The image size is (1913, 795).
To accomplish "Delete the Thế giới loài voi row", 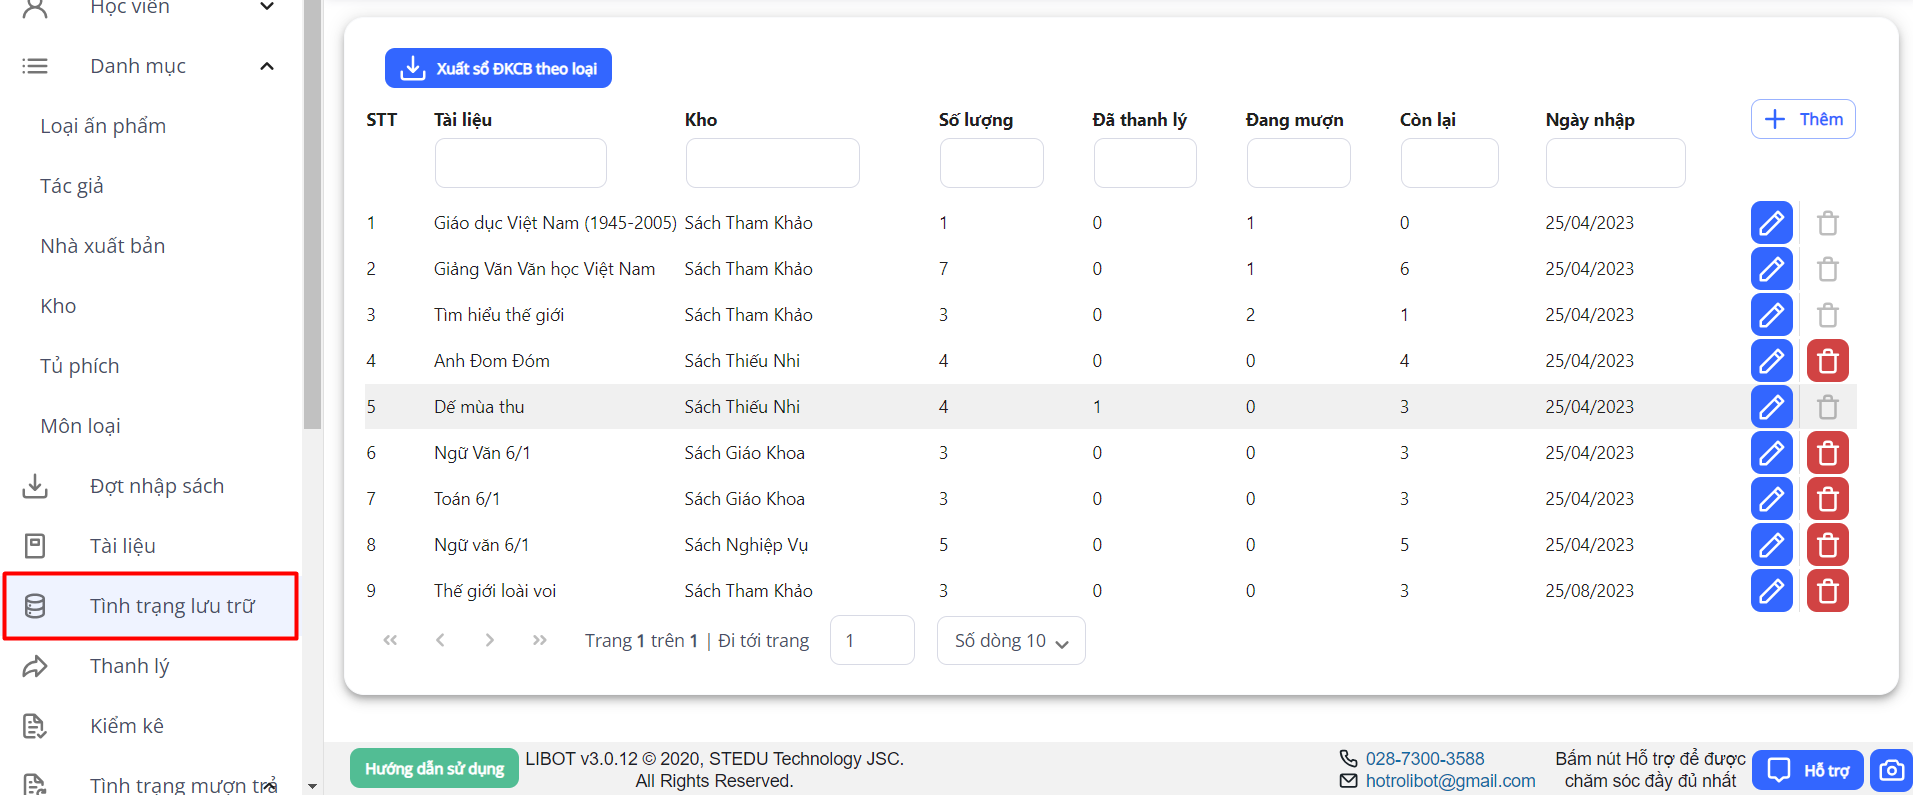I will click(1826, 591).
